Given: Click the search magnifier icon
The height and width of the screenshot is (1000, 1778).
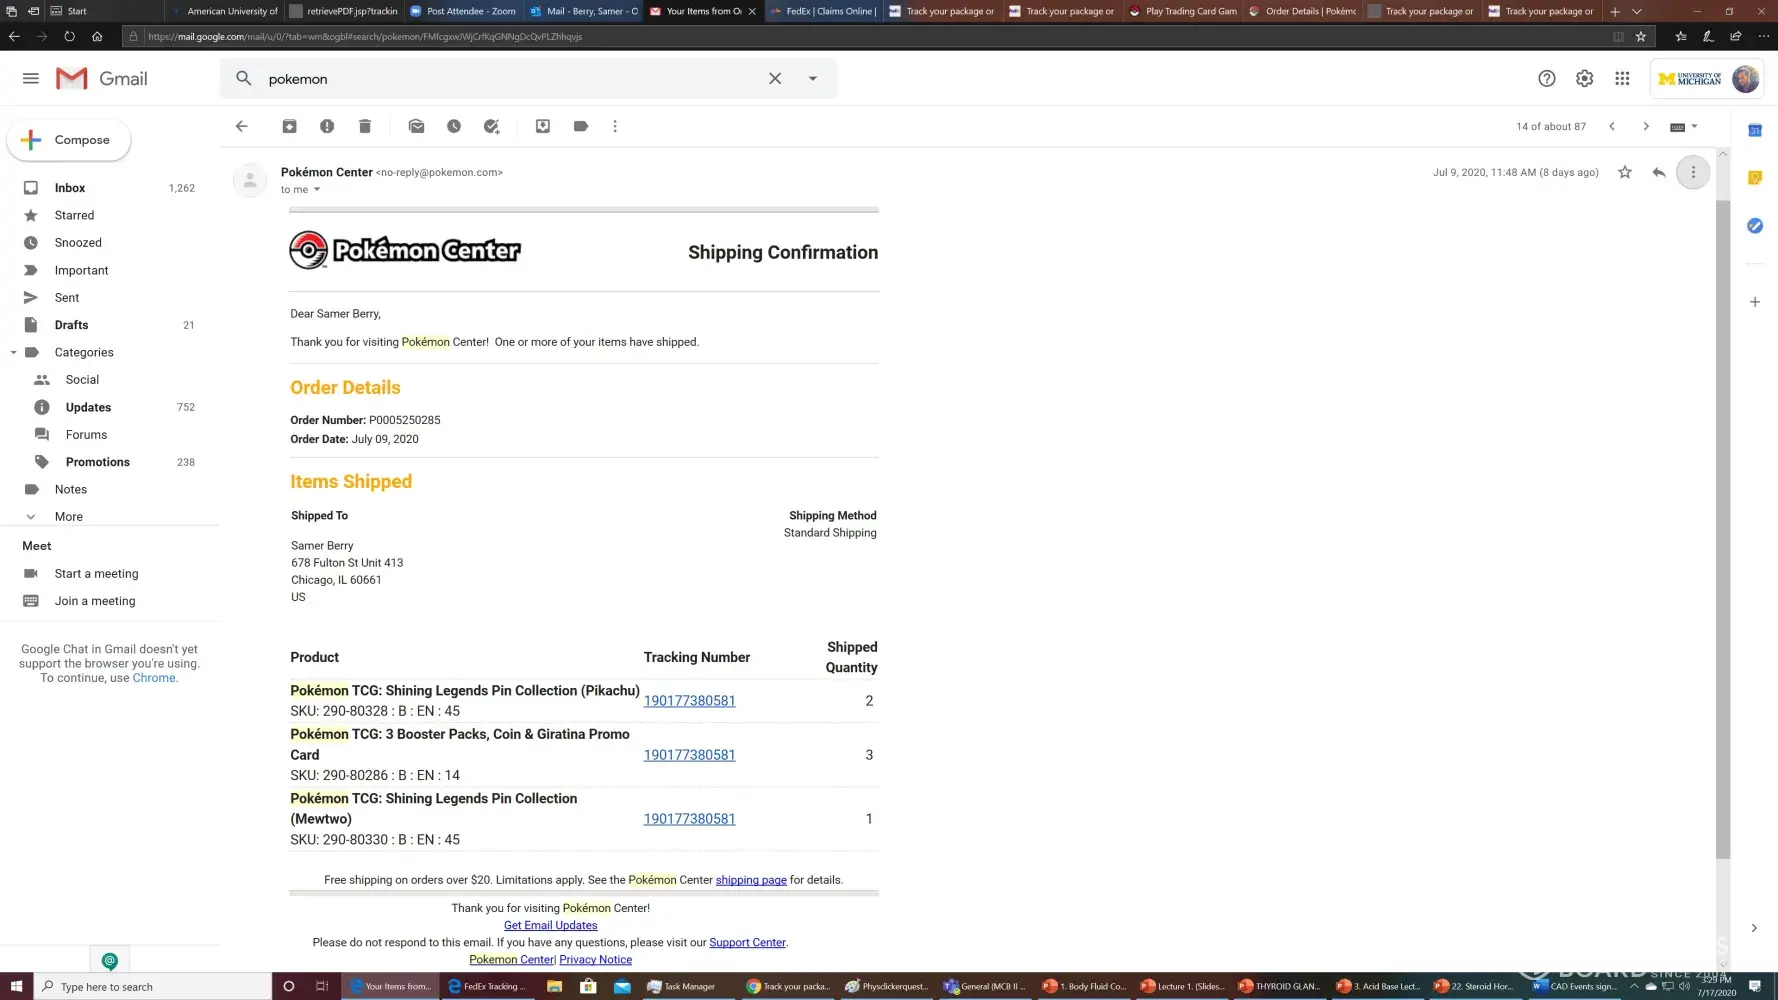Looking at the screenshot, I should click(x=243, y=78).
